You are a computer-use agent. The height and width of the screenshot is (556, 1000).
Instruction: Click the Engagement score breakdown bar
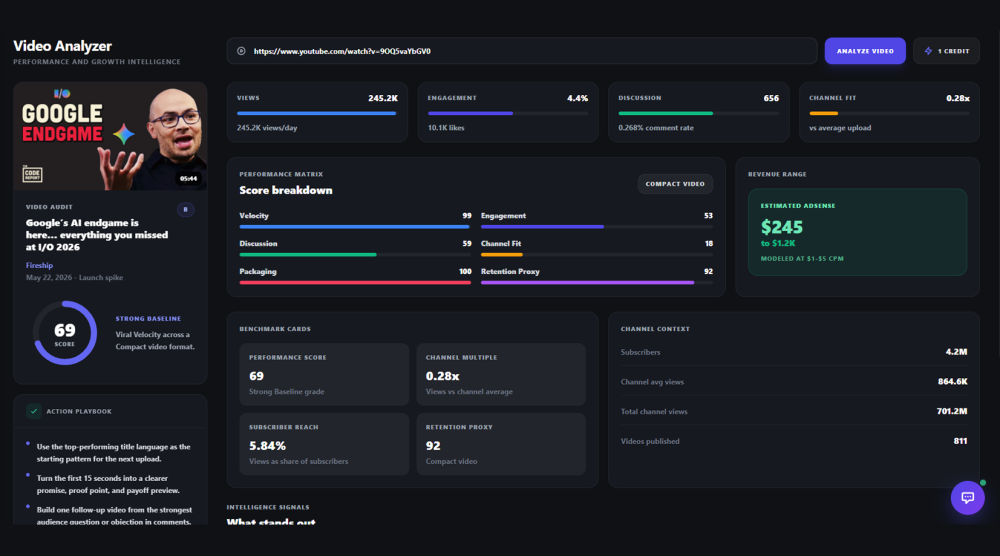pyautogui.click(x=597, y=226)
